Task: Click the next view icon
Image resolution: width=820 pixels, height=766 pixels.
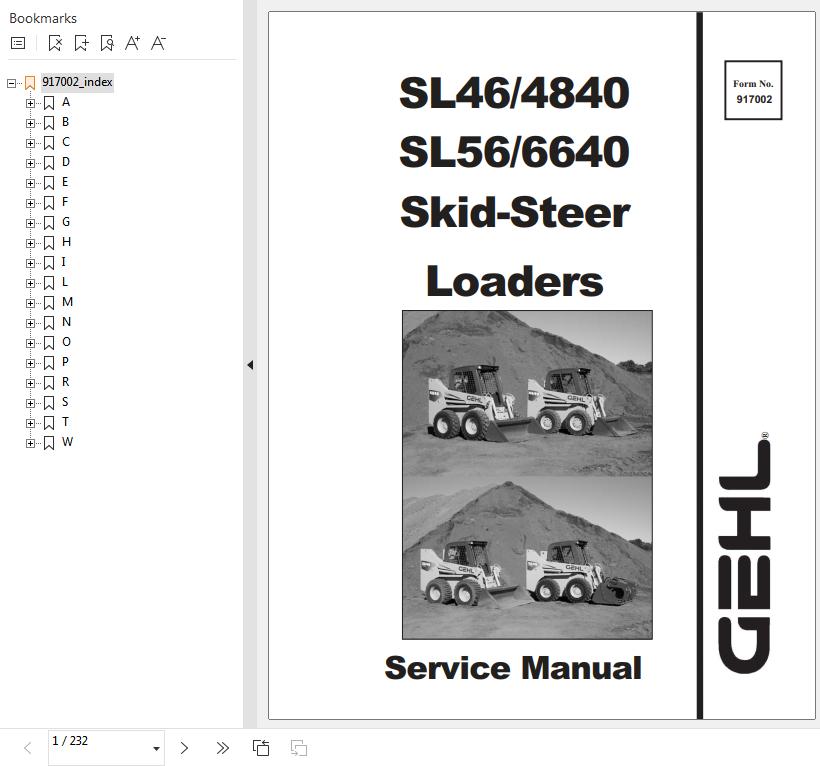Action: coord(299,748)
